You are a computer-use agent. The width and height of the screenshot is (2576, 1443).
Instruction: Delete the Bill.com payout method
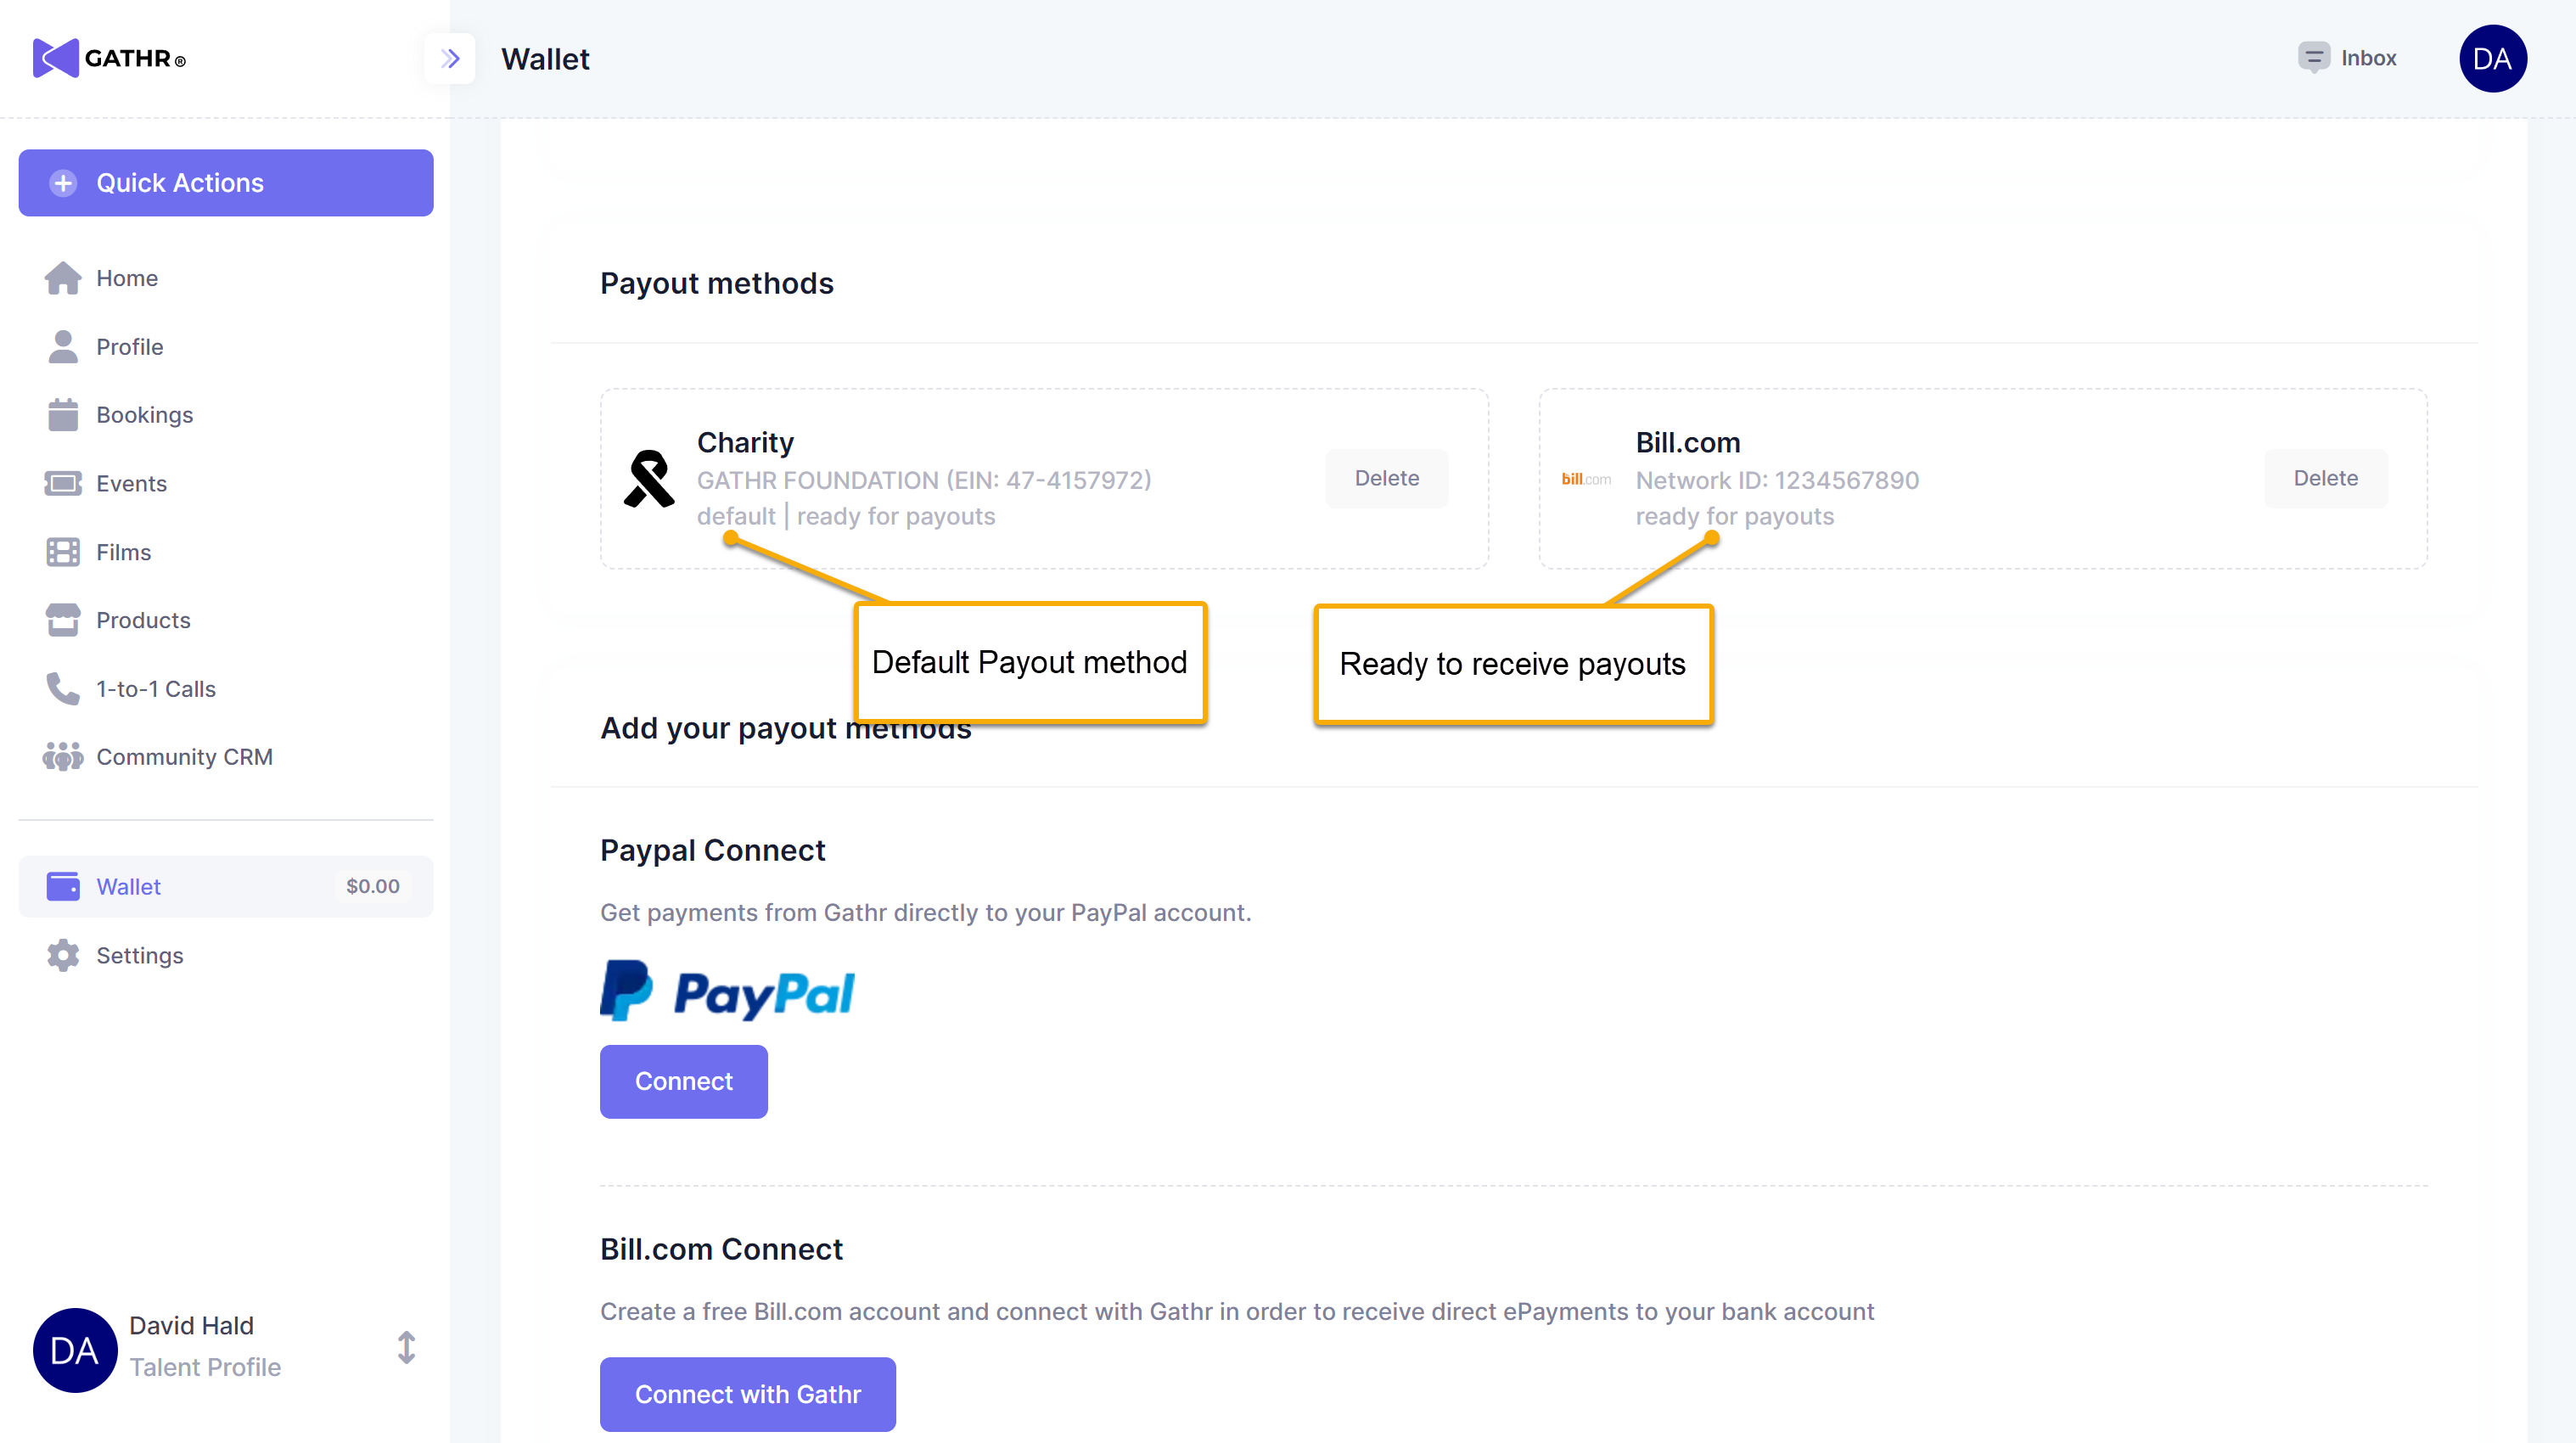tap(2325, 478)
